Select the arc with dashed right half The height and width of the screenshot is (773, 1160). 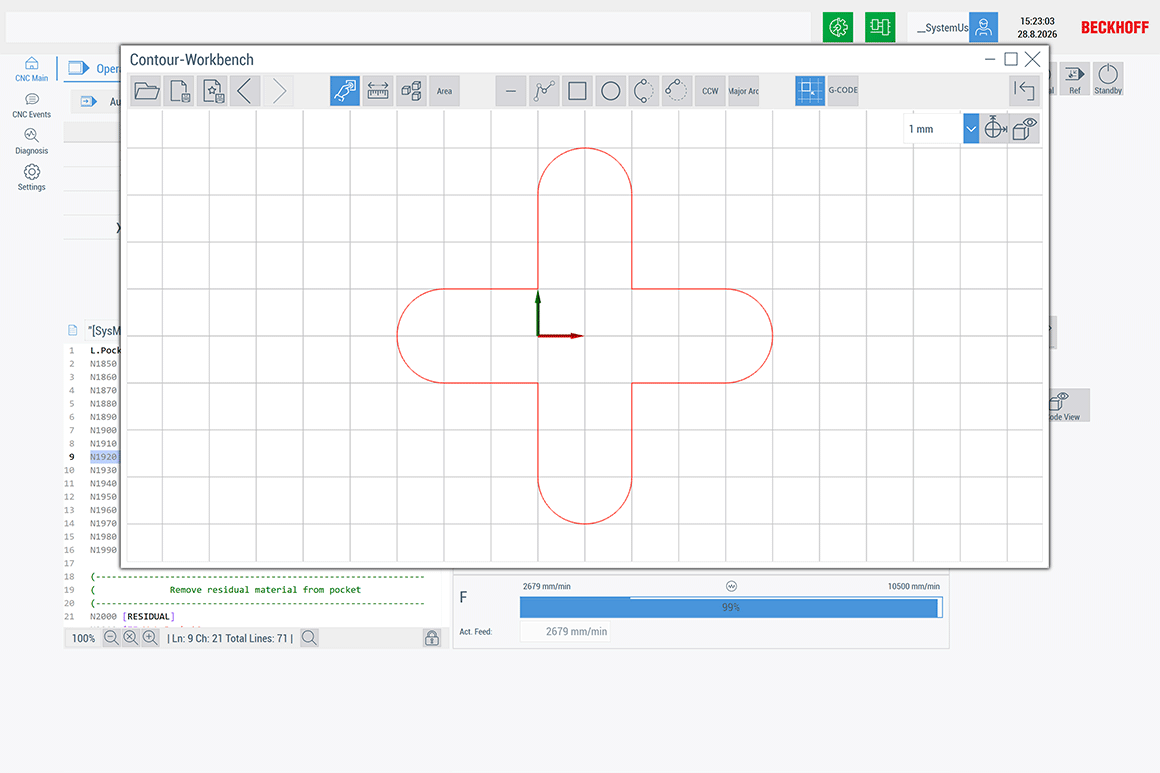coord(644,91)
